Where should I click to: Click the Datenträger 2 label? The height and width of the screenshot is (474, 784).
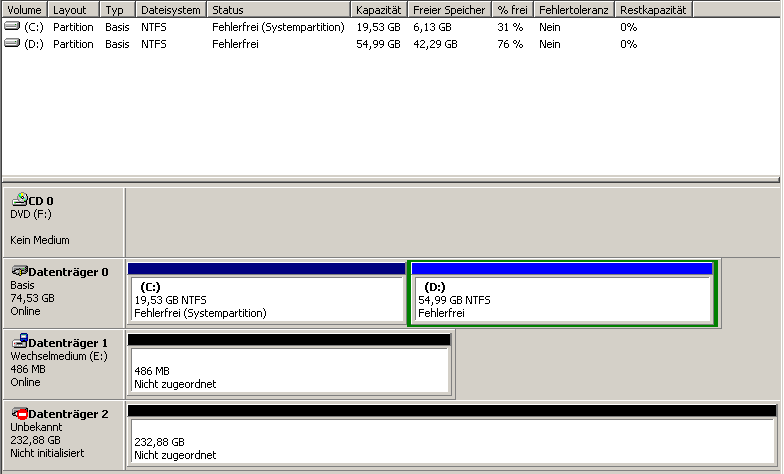(x=68, y=414)
